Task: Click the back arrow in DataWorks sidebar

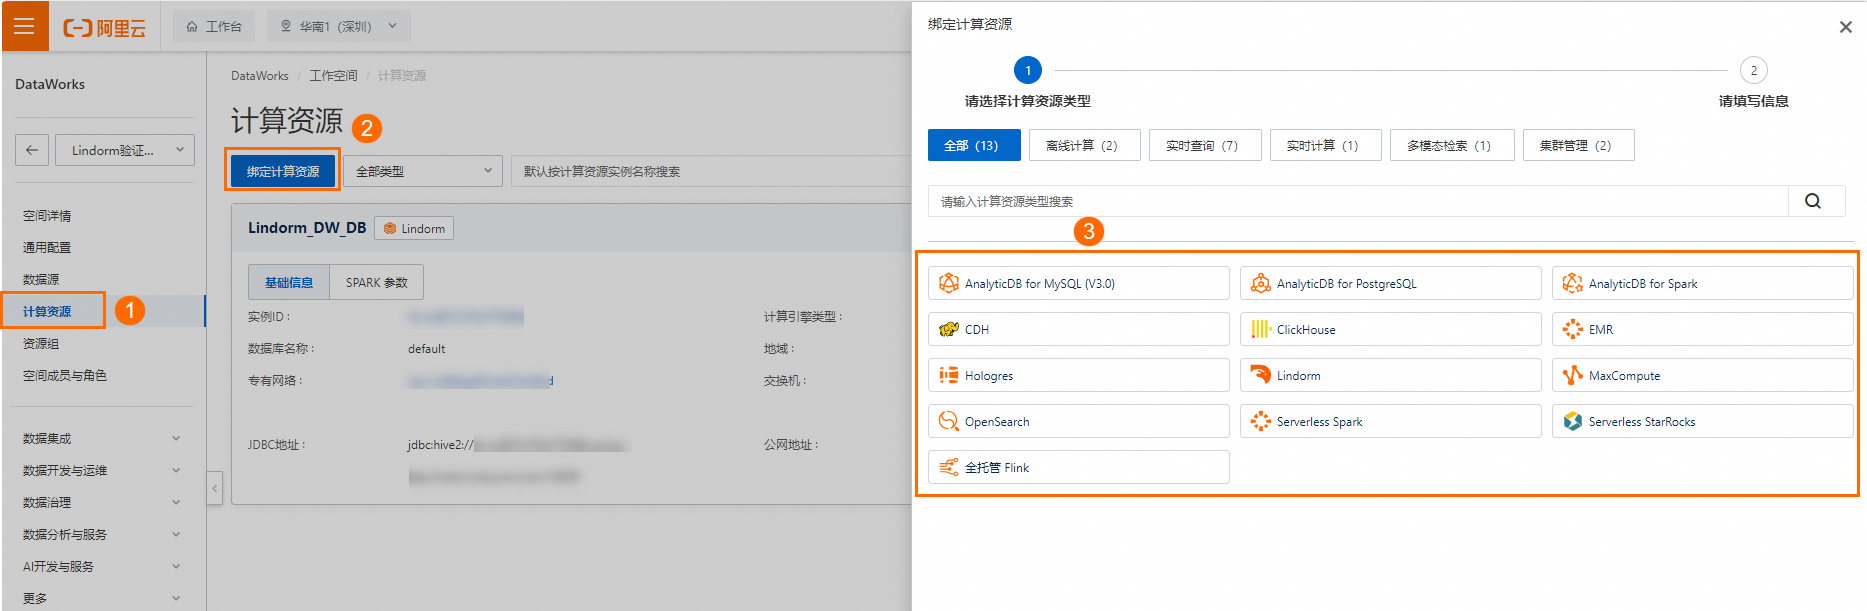Action: pyautogui.click(x=32, y=150)
